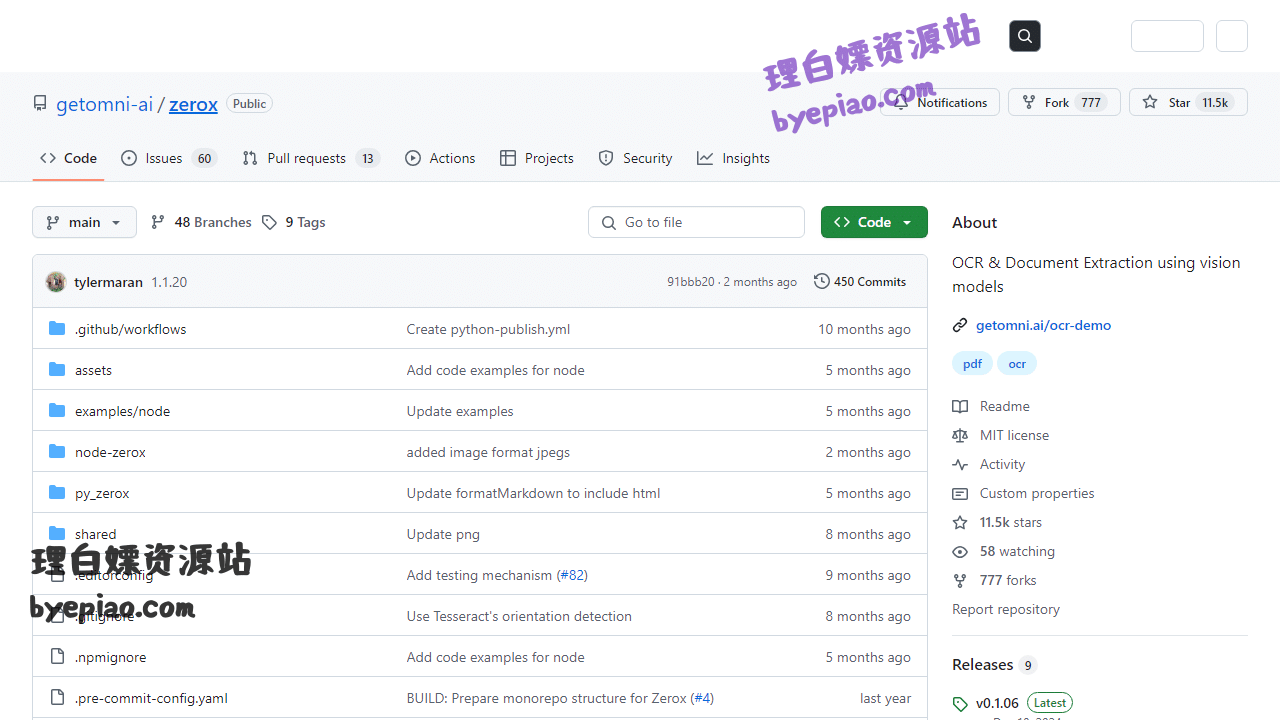Open "Use Tesseract's orientation detection" commit
This screenshot has width=1280, height=720.
point(519,616)
